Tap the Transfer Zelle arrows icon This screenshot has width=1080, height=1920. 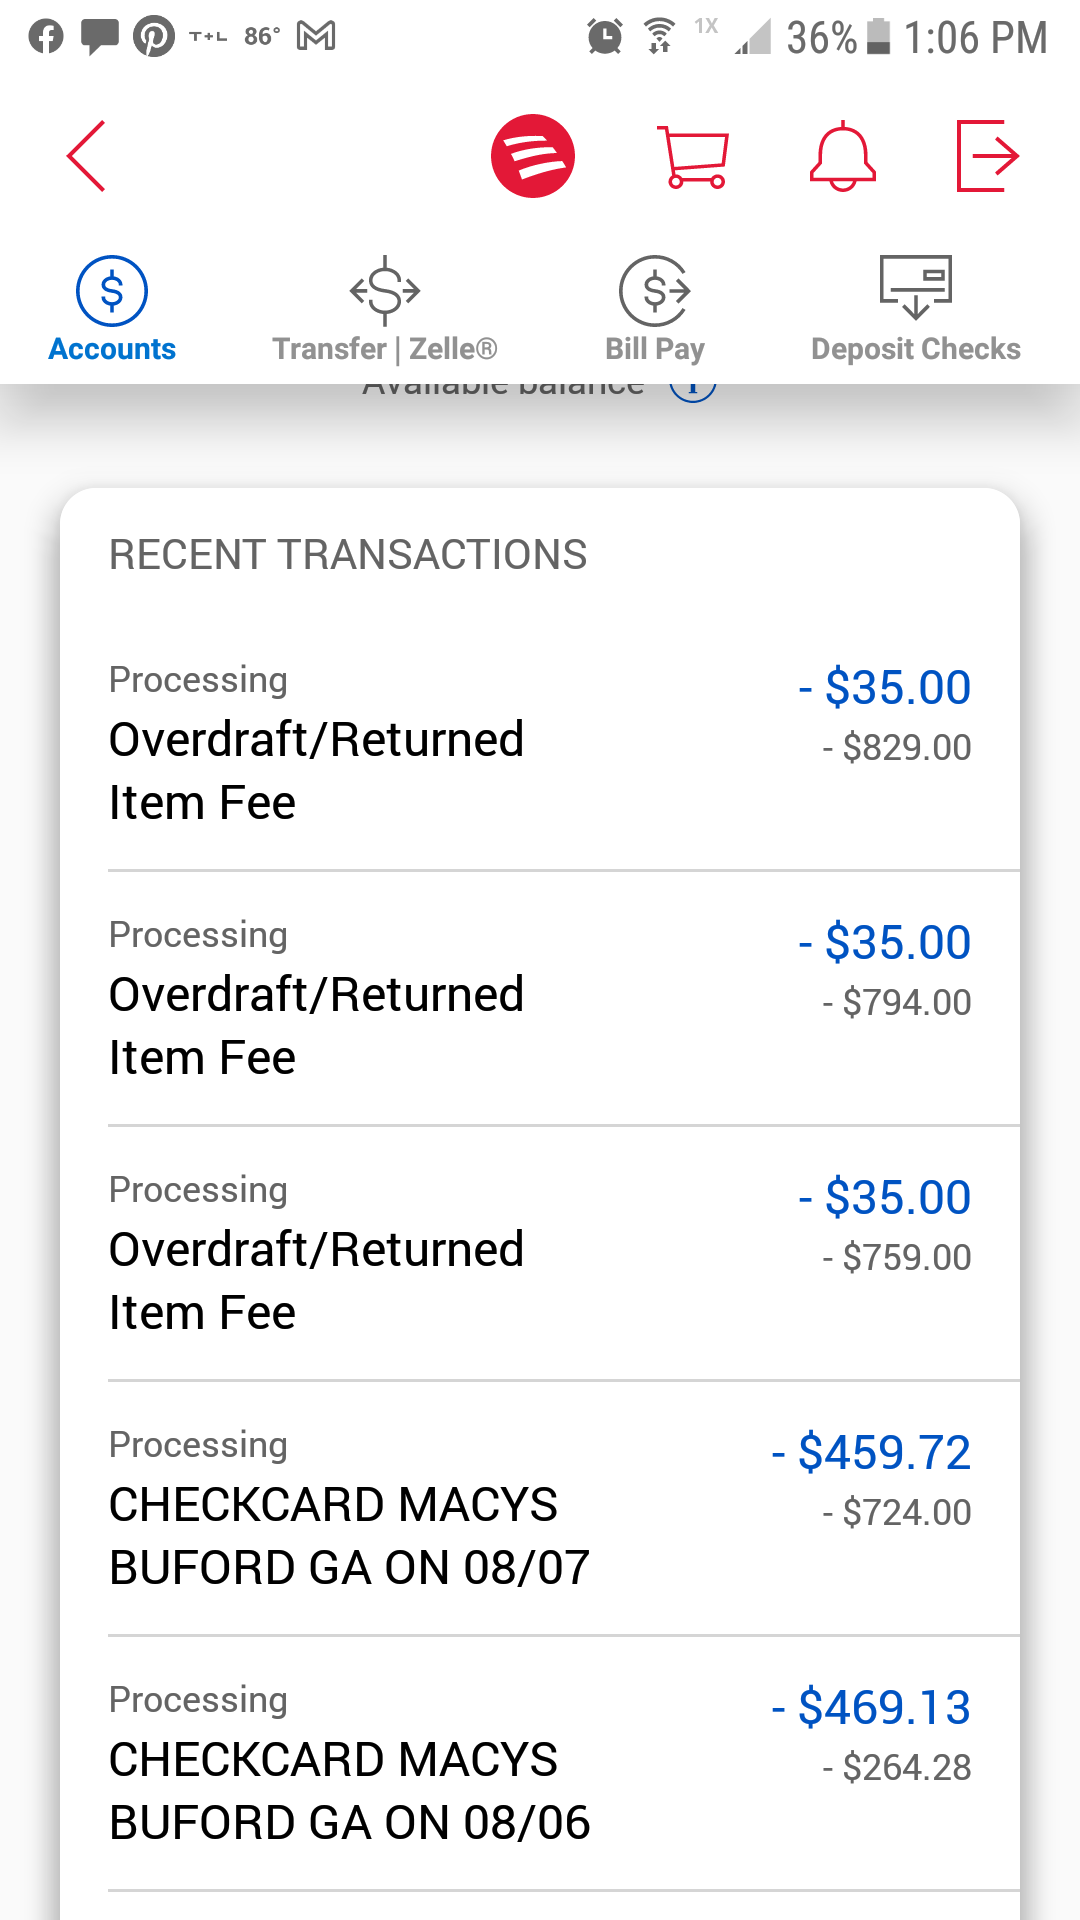(x=385, y=291)
